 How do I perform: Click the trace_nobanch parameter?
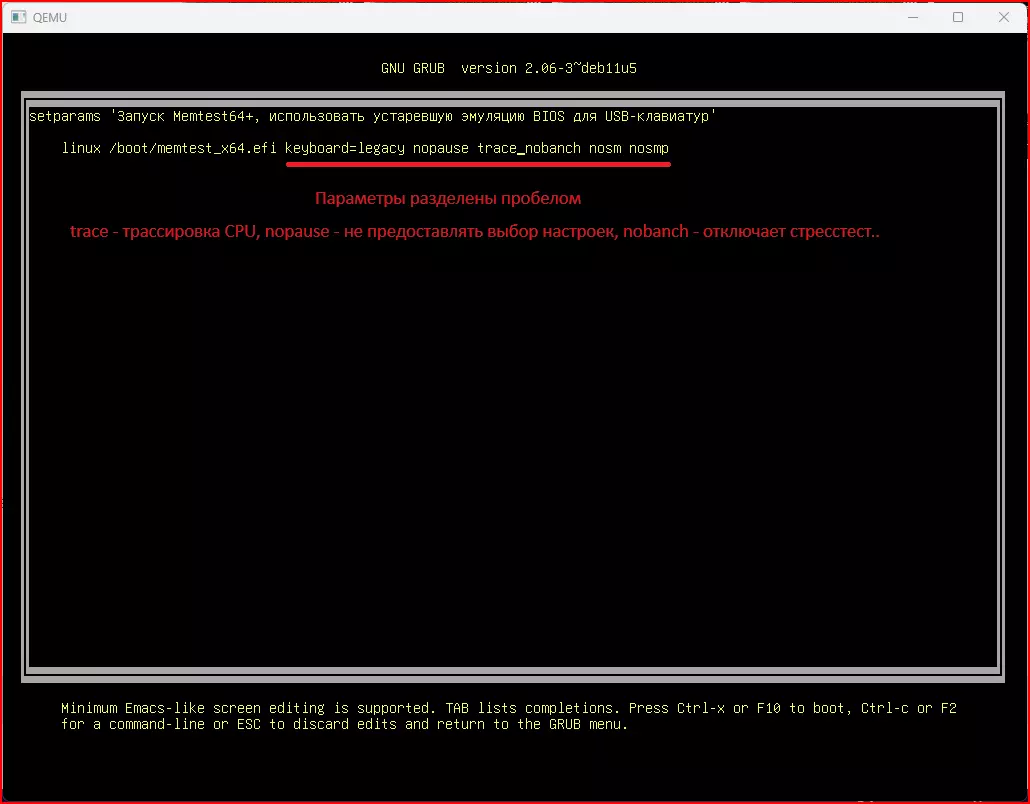pyautogui.click(x=529, y=148)
